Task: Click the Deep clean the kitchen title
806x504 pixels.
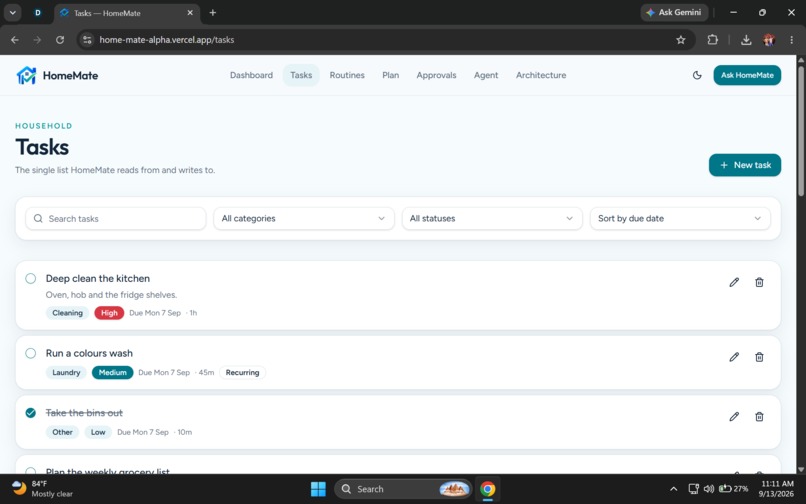Action: [98, 279]
